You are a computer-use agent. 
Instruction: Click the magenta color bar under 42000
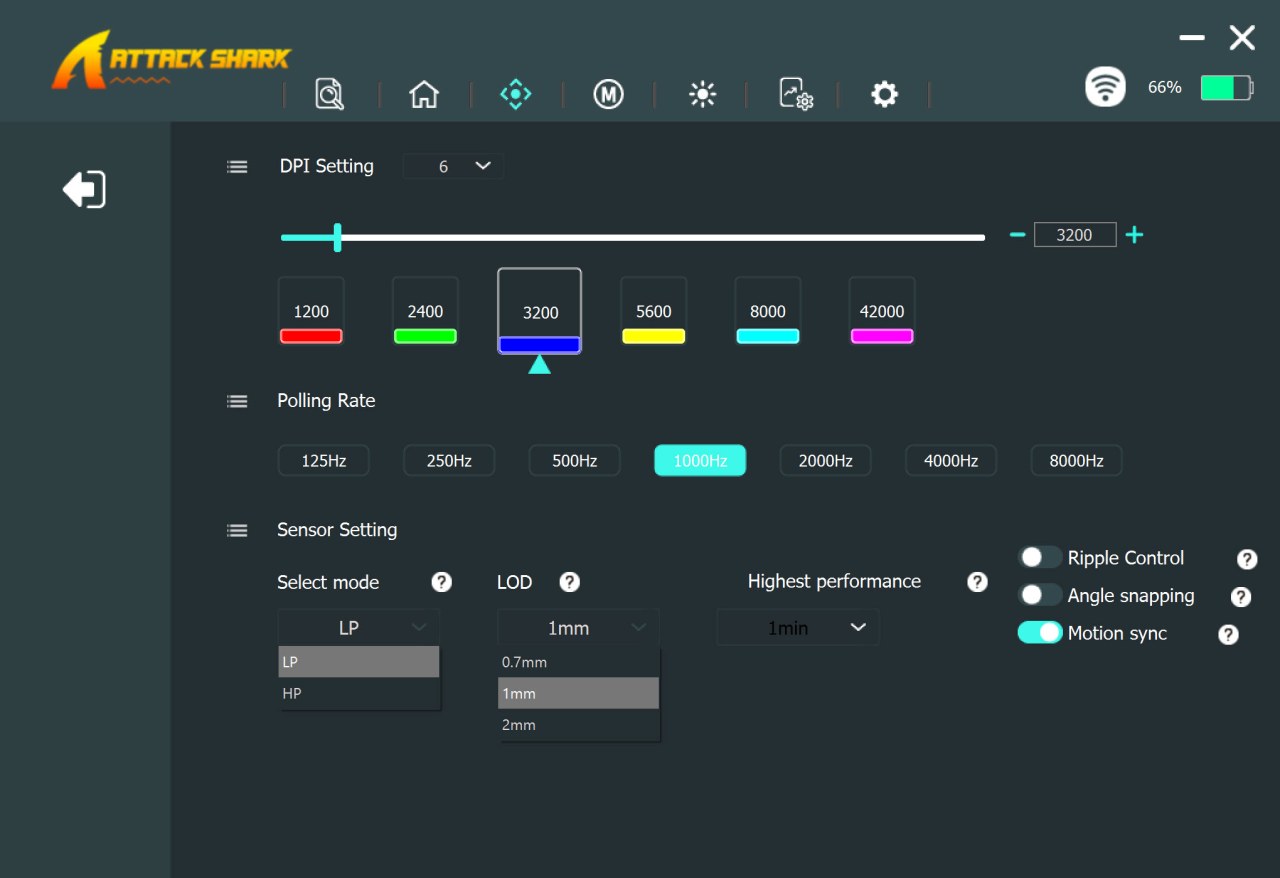coord(882,336)
